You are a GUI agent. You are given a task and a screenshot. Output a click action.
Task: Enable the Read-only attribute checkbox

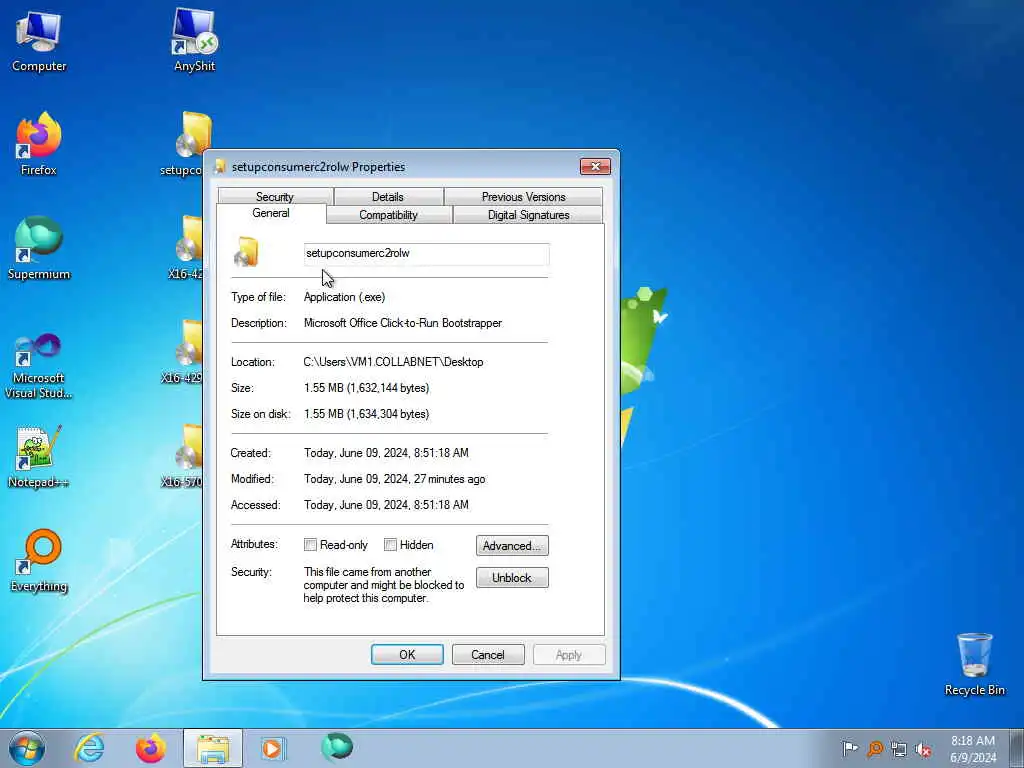pos(310,545)
